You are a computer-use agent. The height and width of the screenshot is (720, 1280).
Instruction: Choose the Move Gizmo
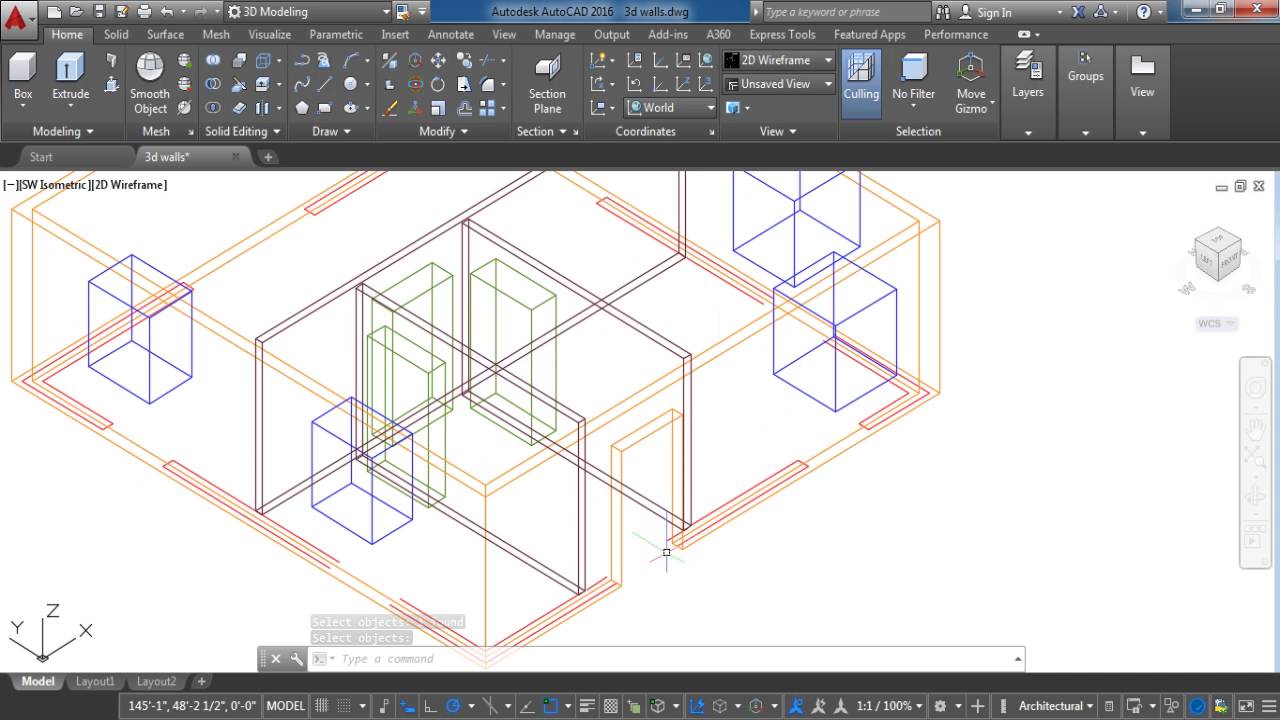click(x=970, y=83)
